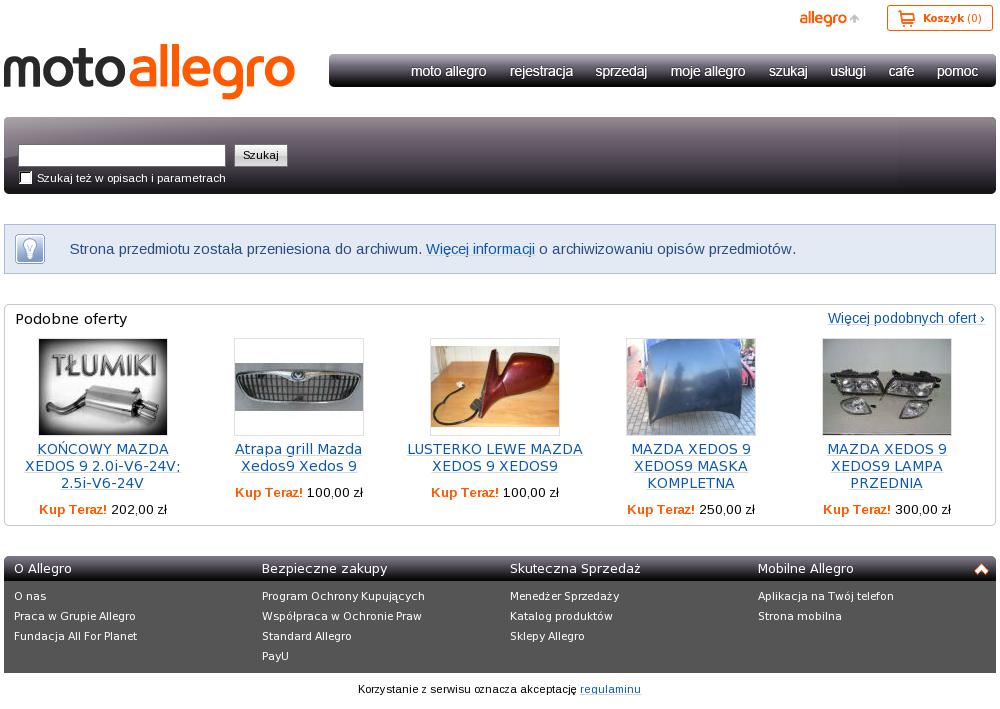Open the regulaminu terms link
Viewport: 1000px width, 709px height.
pyautogui.click(x=610, y=689)
